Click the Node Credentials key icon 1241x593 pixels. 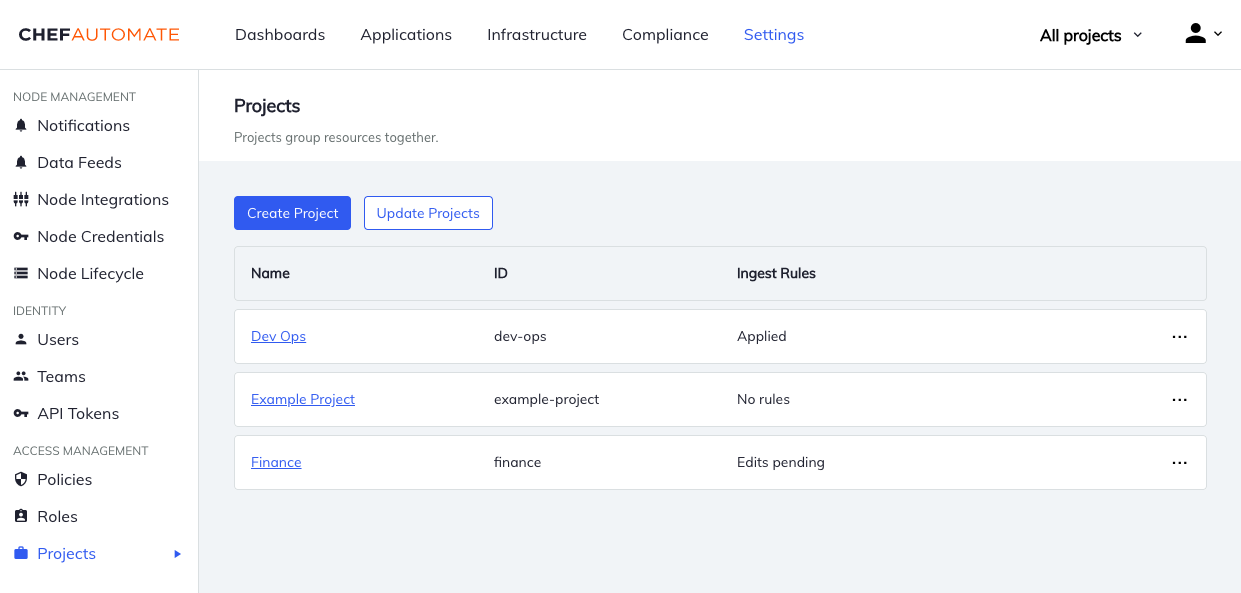click(20, 236)
